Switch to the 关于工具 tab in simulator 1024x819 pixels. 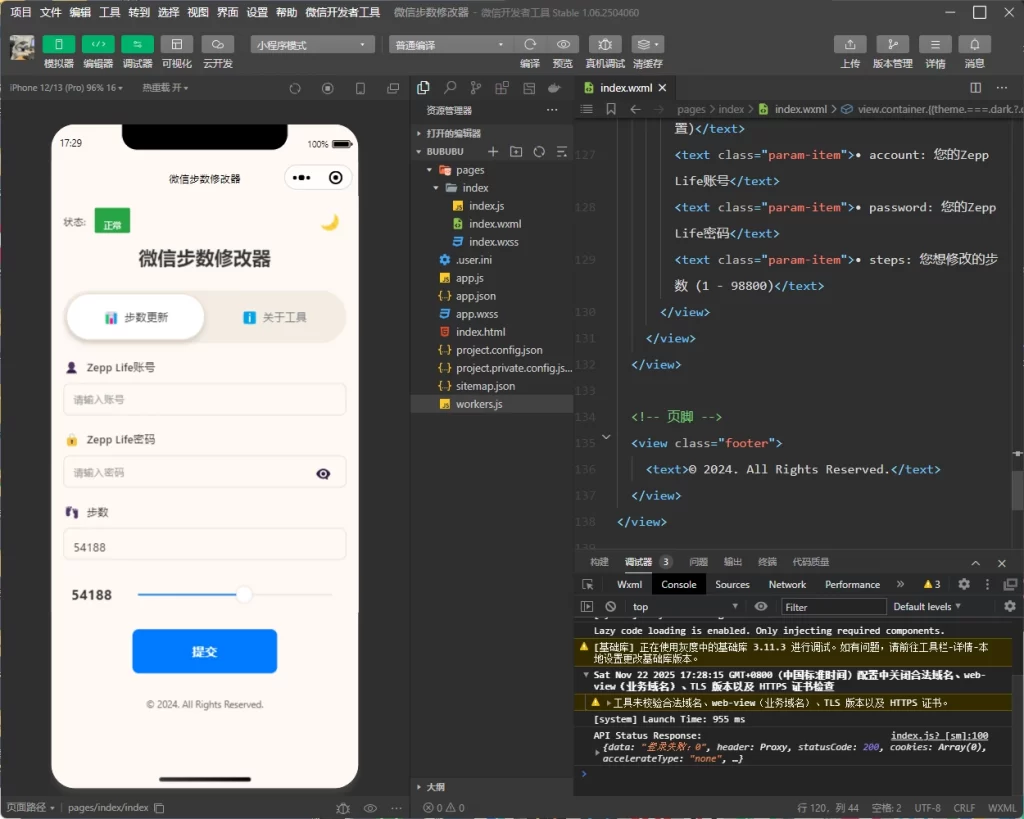tap(277, 316)
